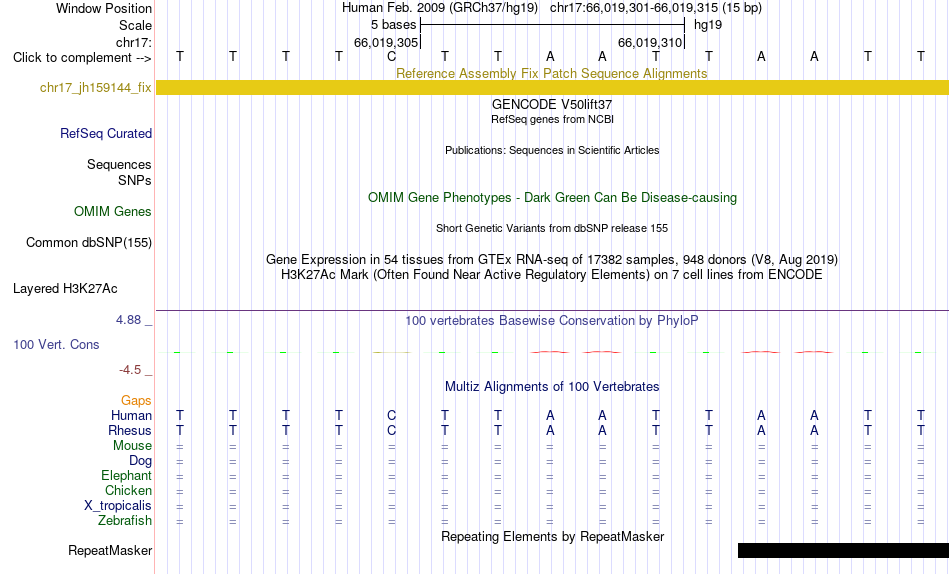Click the 66,019,305 position marker

tap(387, 42)
